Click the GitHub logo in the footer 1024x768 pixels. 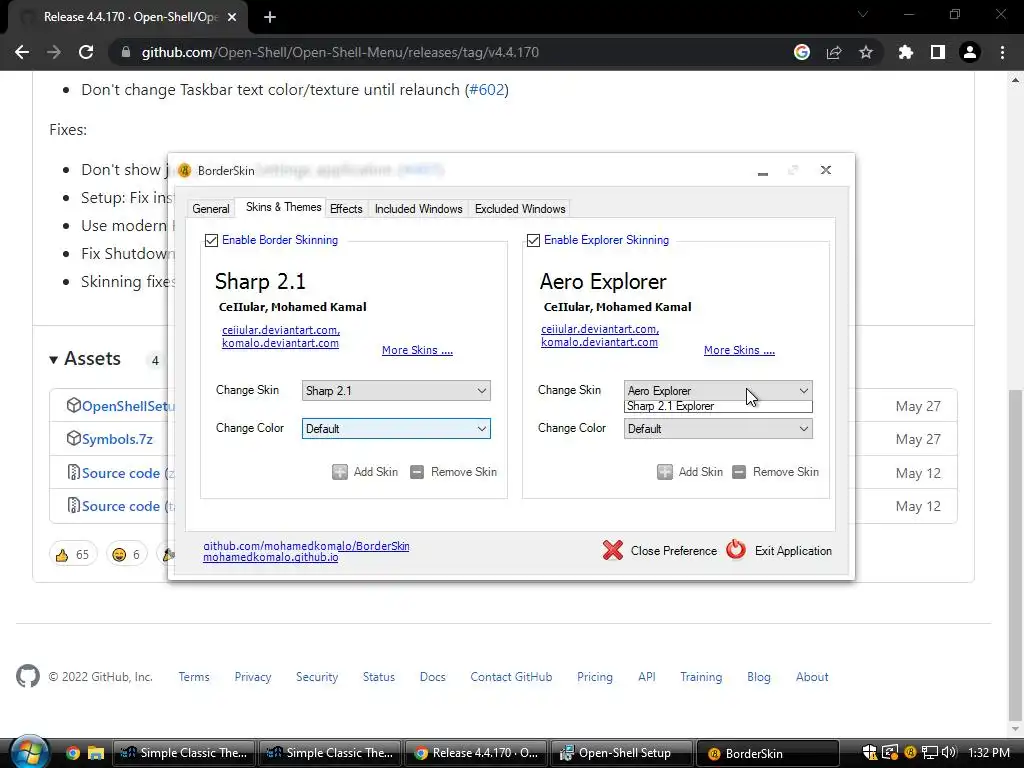(28, 677)
